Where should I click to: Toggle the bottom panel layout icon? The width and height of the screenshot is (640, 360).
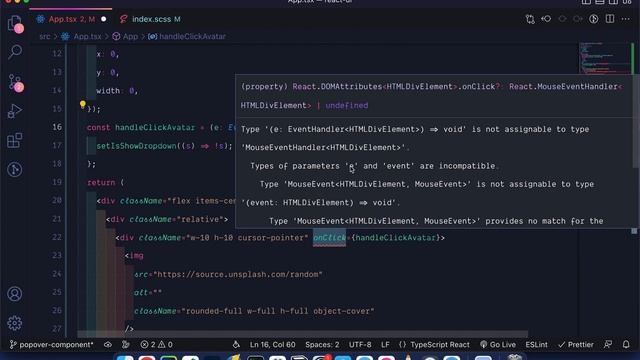coord(600,2)
